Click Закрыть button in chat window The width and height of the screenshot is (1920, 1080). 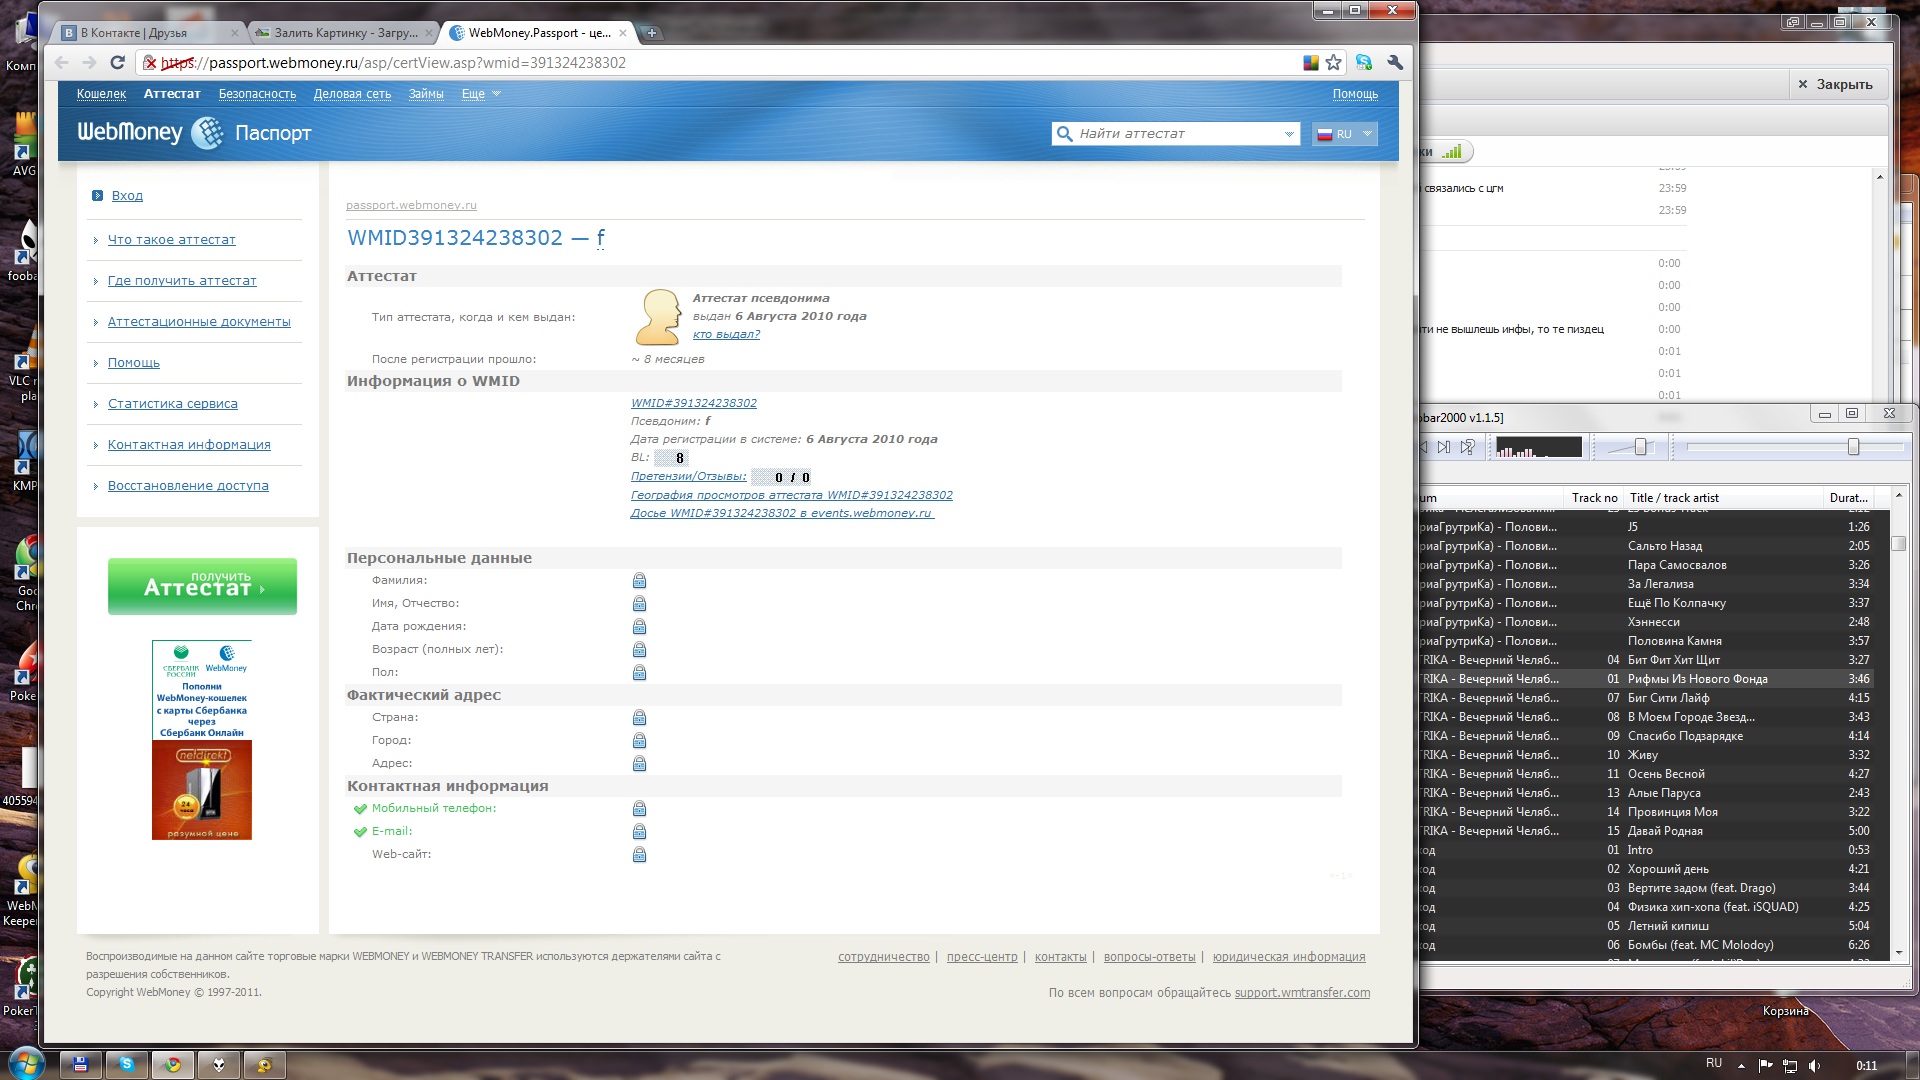(x=1836, y=85)
